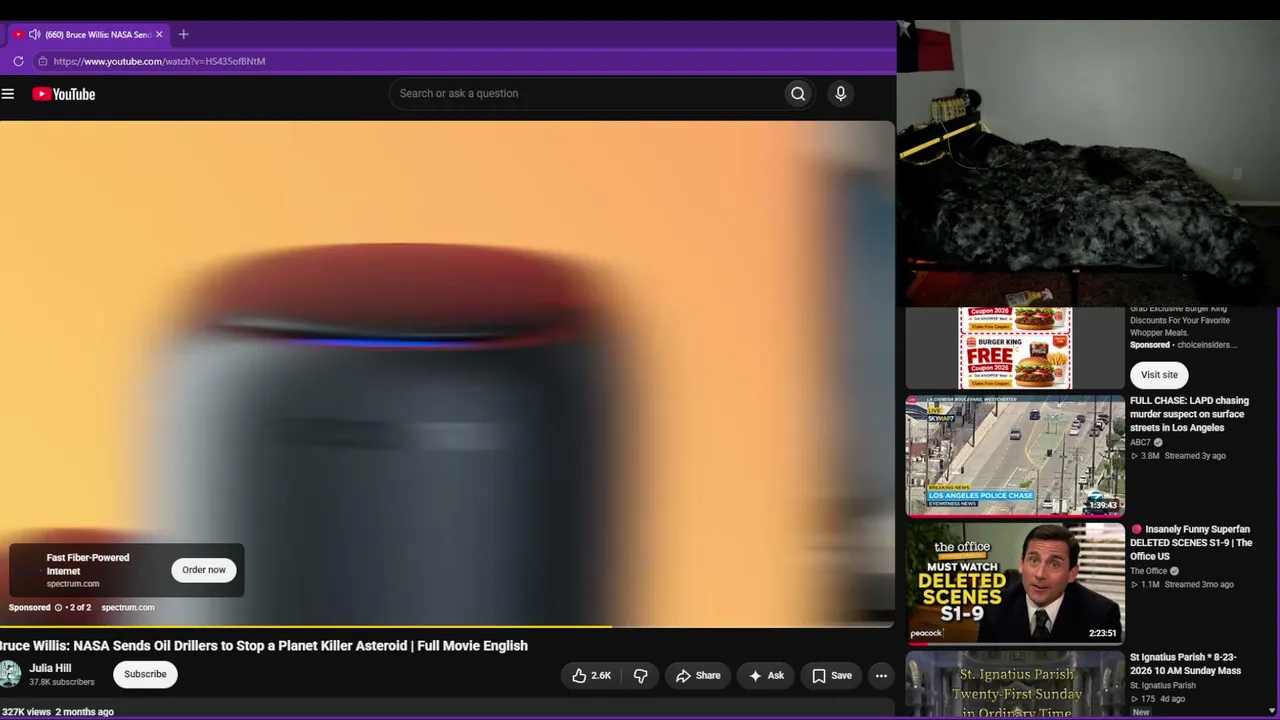Screen dimensions: 1280x720
Task: Select the browser address bar URL
Action: [159, 61]
